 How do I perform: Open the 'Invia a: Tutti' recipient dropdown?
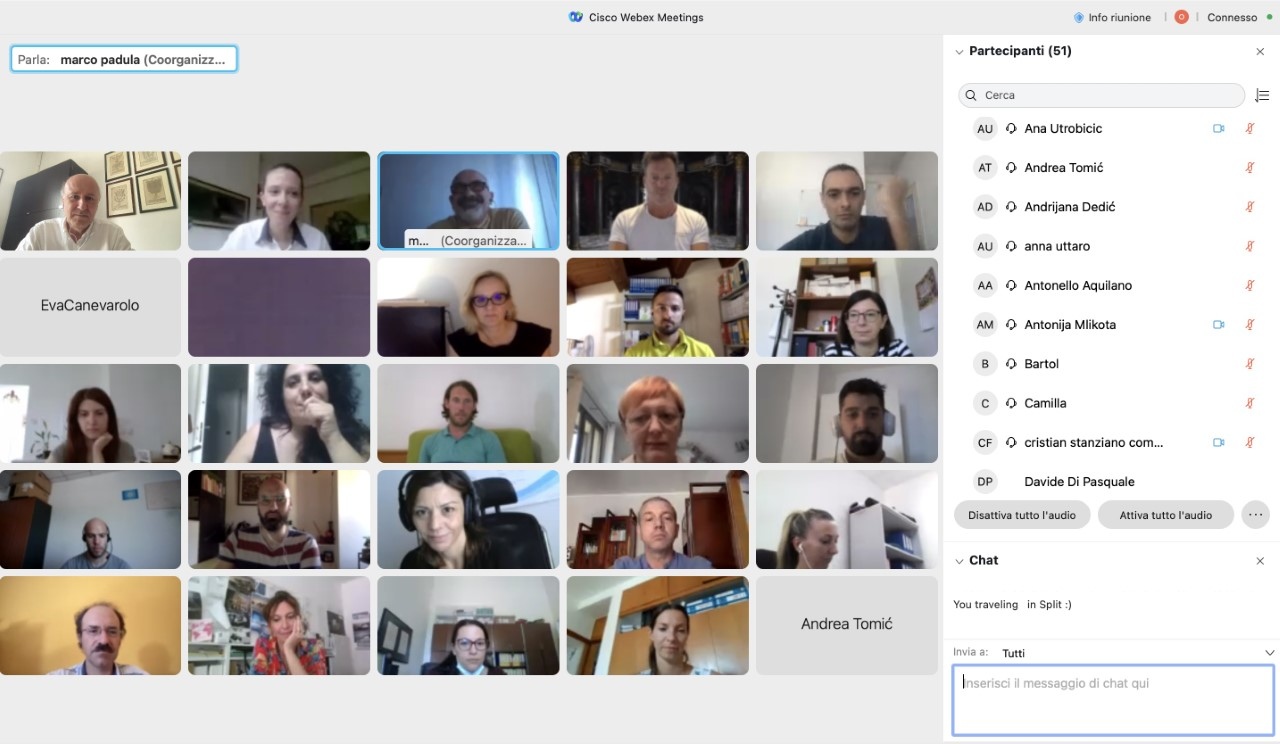[1269, 653]
